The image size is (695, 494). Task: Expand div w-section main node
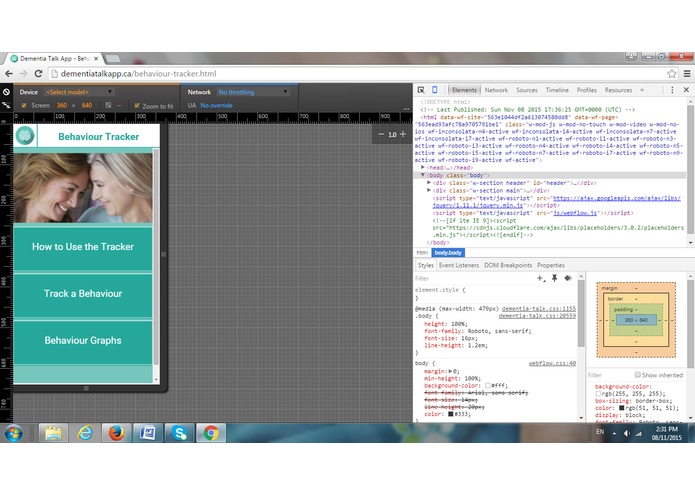429,190
